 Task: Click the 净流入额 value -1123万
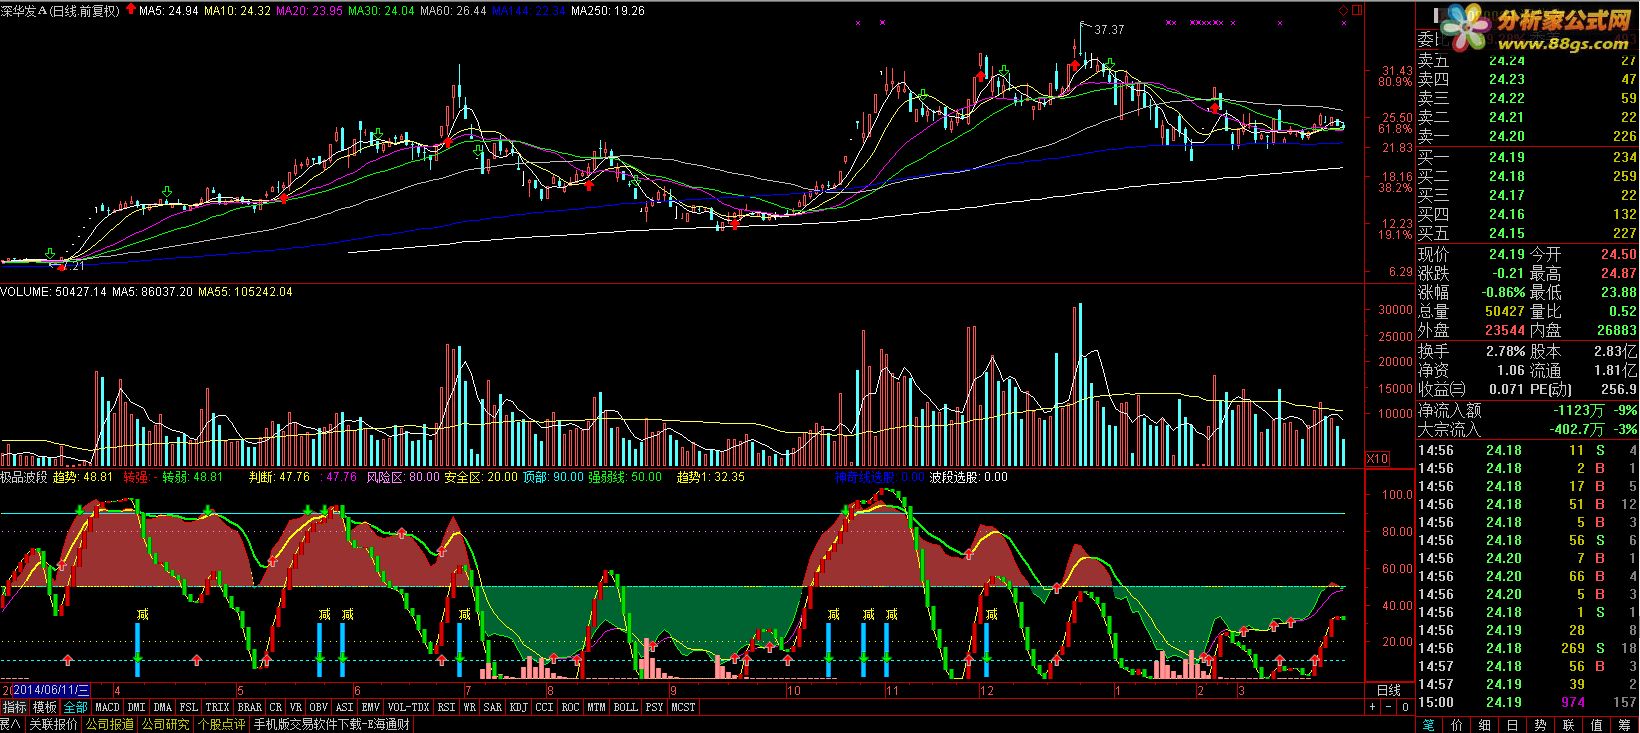click(1580, 410)
